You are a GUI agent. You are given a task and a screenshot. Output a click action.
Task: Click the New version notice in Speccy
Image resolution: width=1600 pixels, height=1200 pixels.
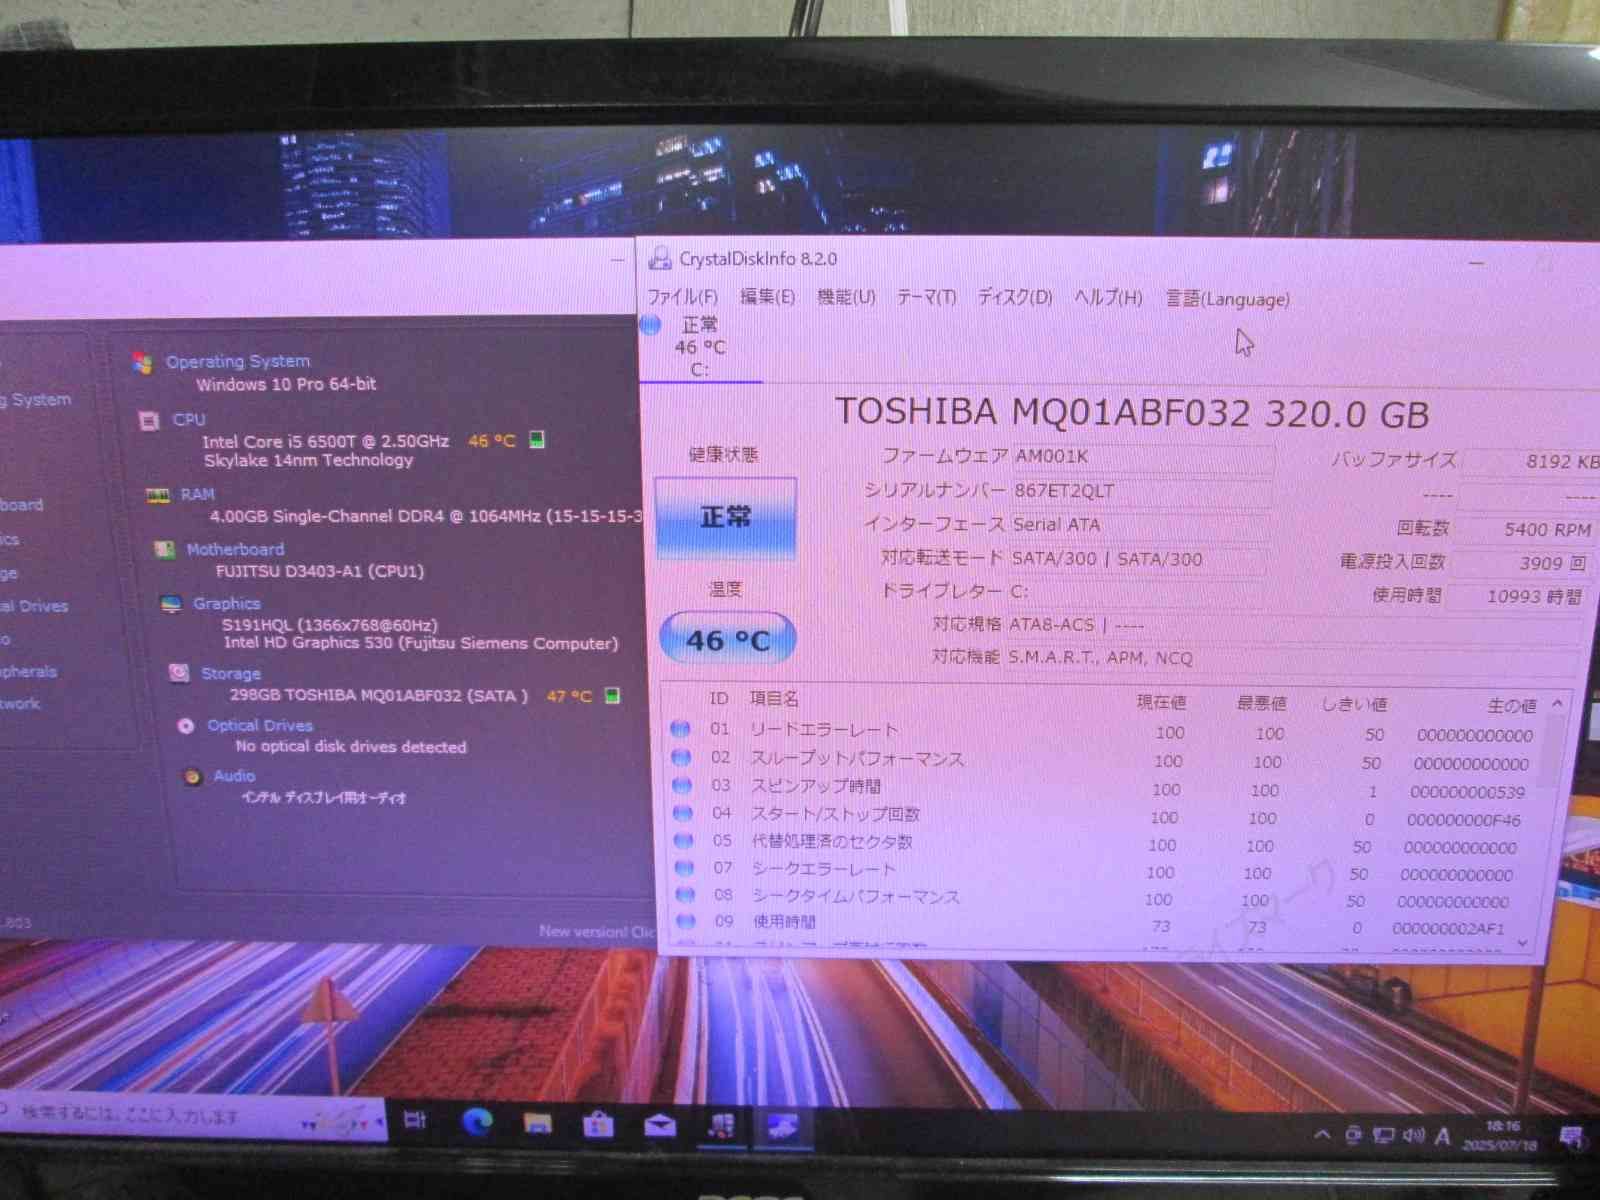point(596,931)
